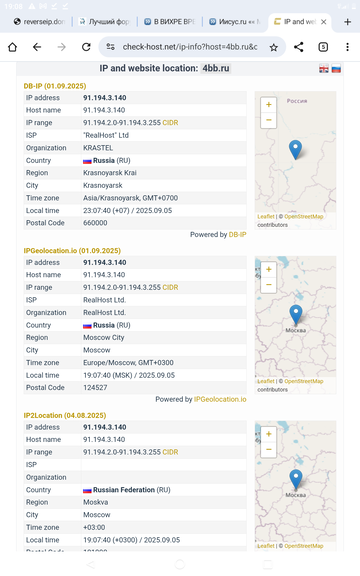
Task: Zoom out on the DB-IP map
Action: tap(269, 120)
